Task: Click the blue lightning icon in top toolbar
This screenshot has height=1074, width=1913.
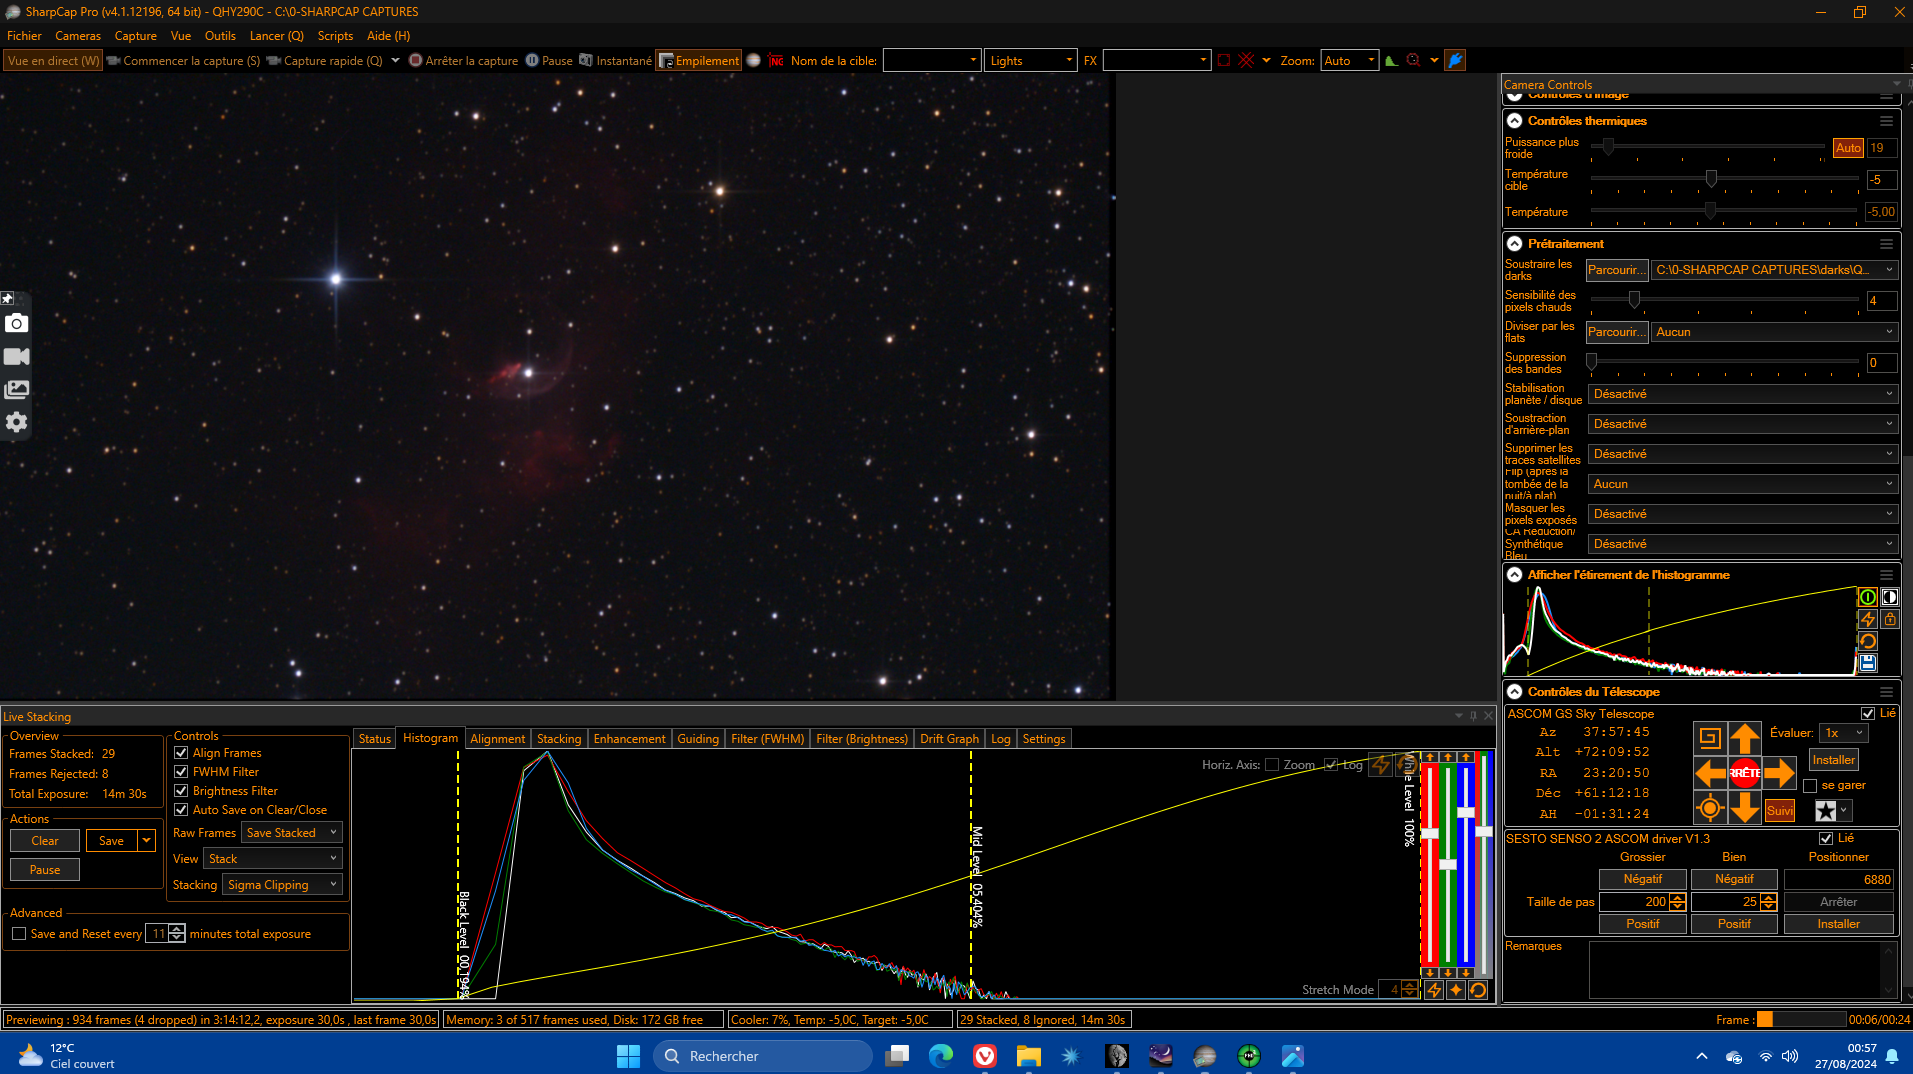Action: tap(1455, 60)
